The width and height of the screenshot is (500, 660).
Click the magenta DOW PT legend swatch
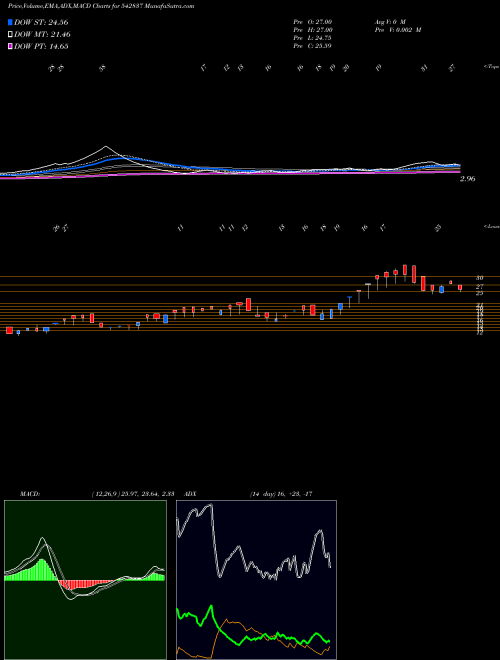[x=11, y=46]
